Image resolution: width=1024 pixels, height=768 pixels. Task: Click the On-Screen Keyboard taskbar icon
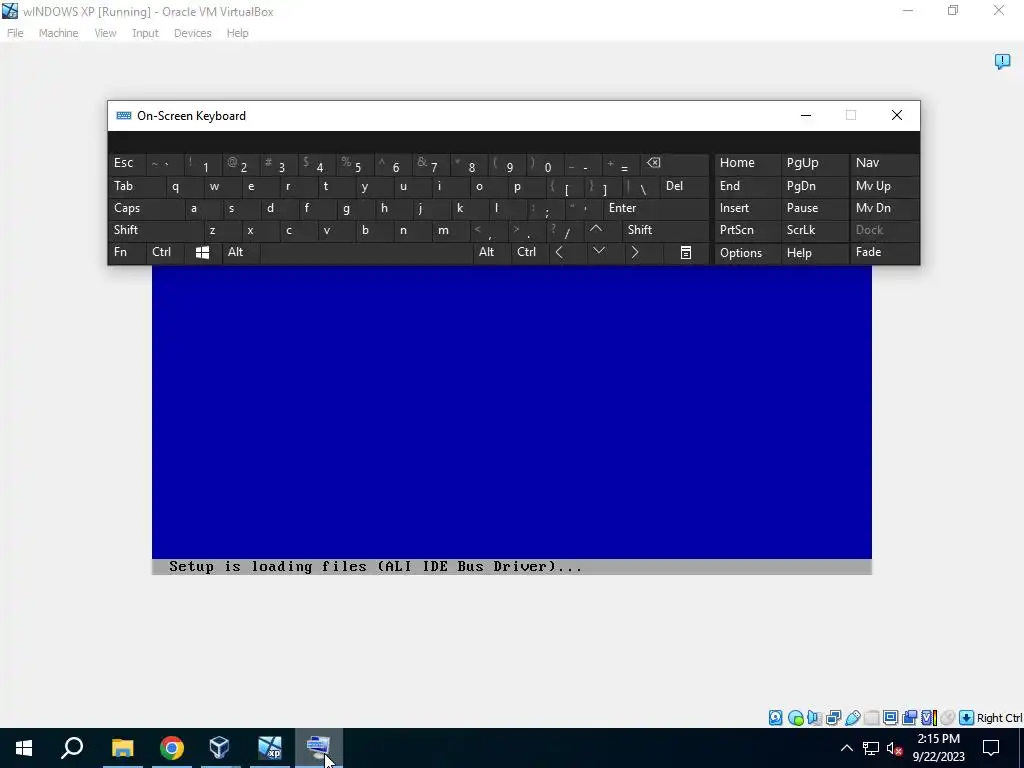(318, 748)
